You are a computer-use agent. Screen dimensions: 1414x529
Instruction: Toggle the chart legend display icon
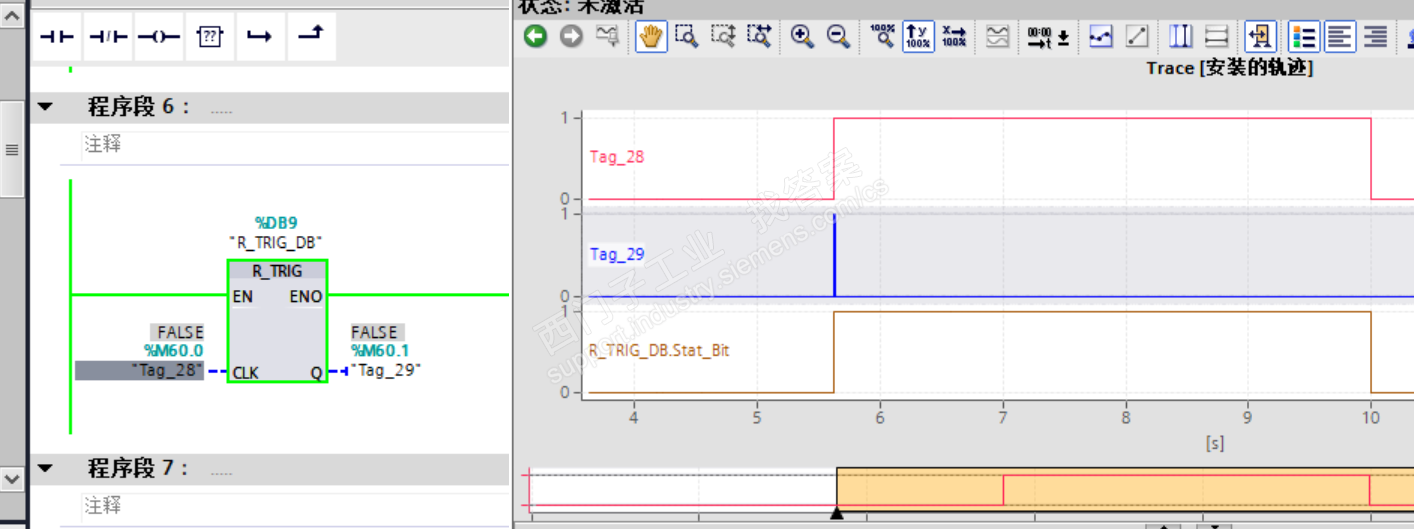coord(1260,37)
